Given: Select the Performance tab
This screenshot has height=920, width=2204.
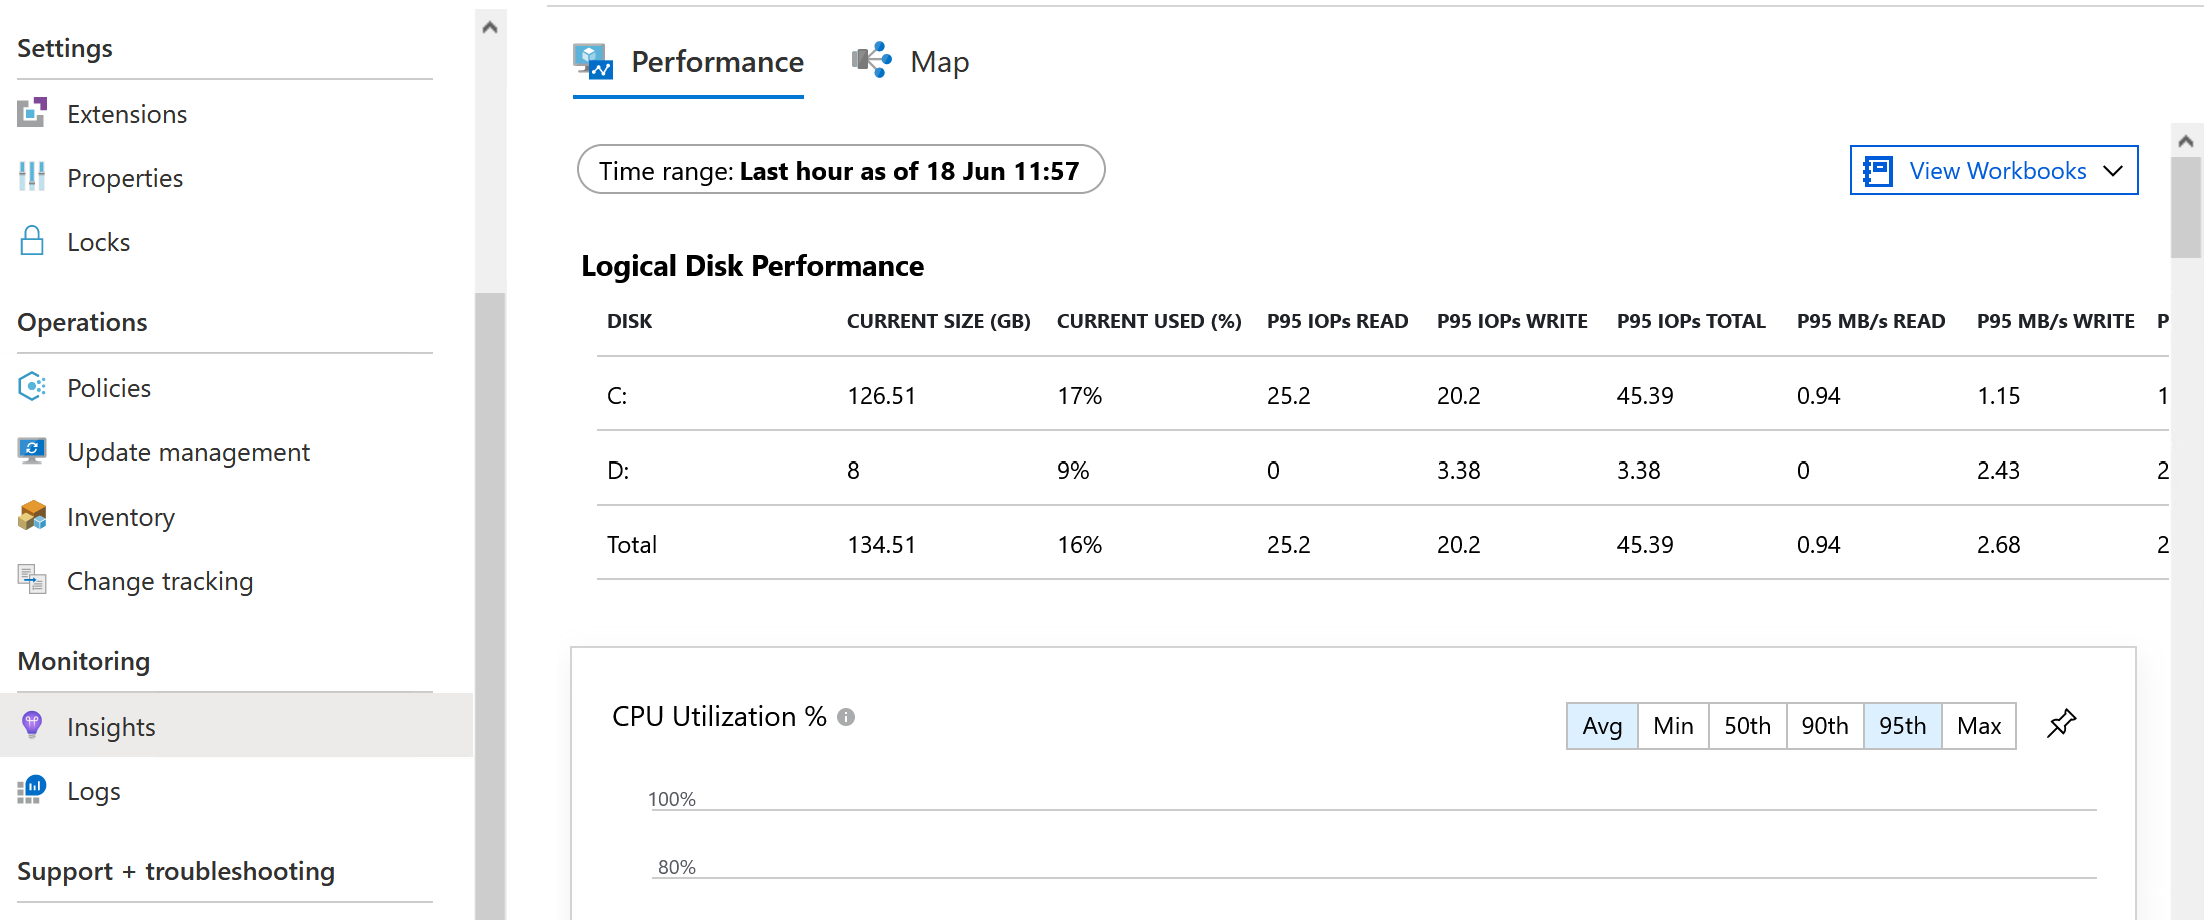Looking at the screenshot, I should pyautogui.click(x=688, y=62).
